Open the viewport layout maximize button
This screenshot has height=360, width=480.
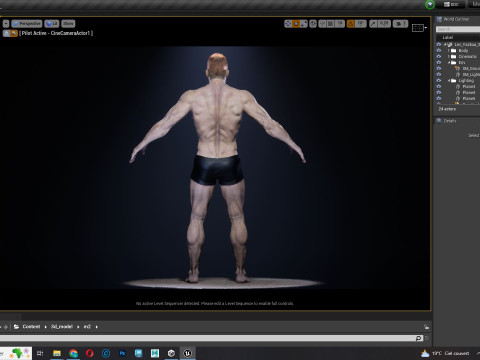(419, 28)
